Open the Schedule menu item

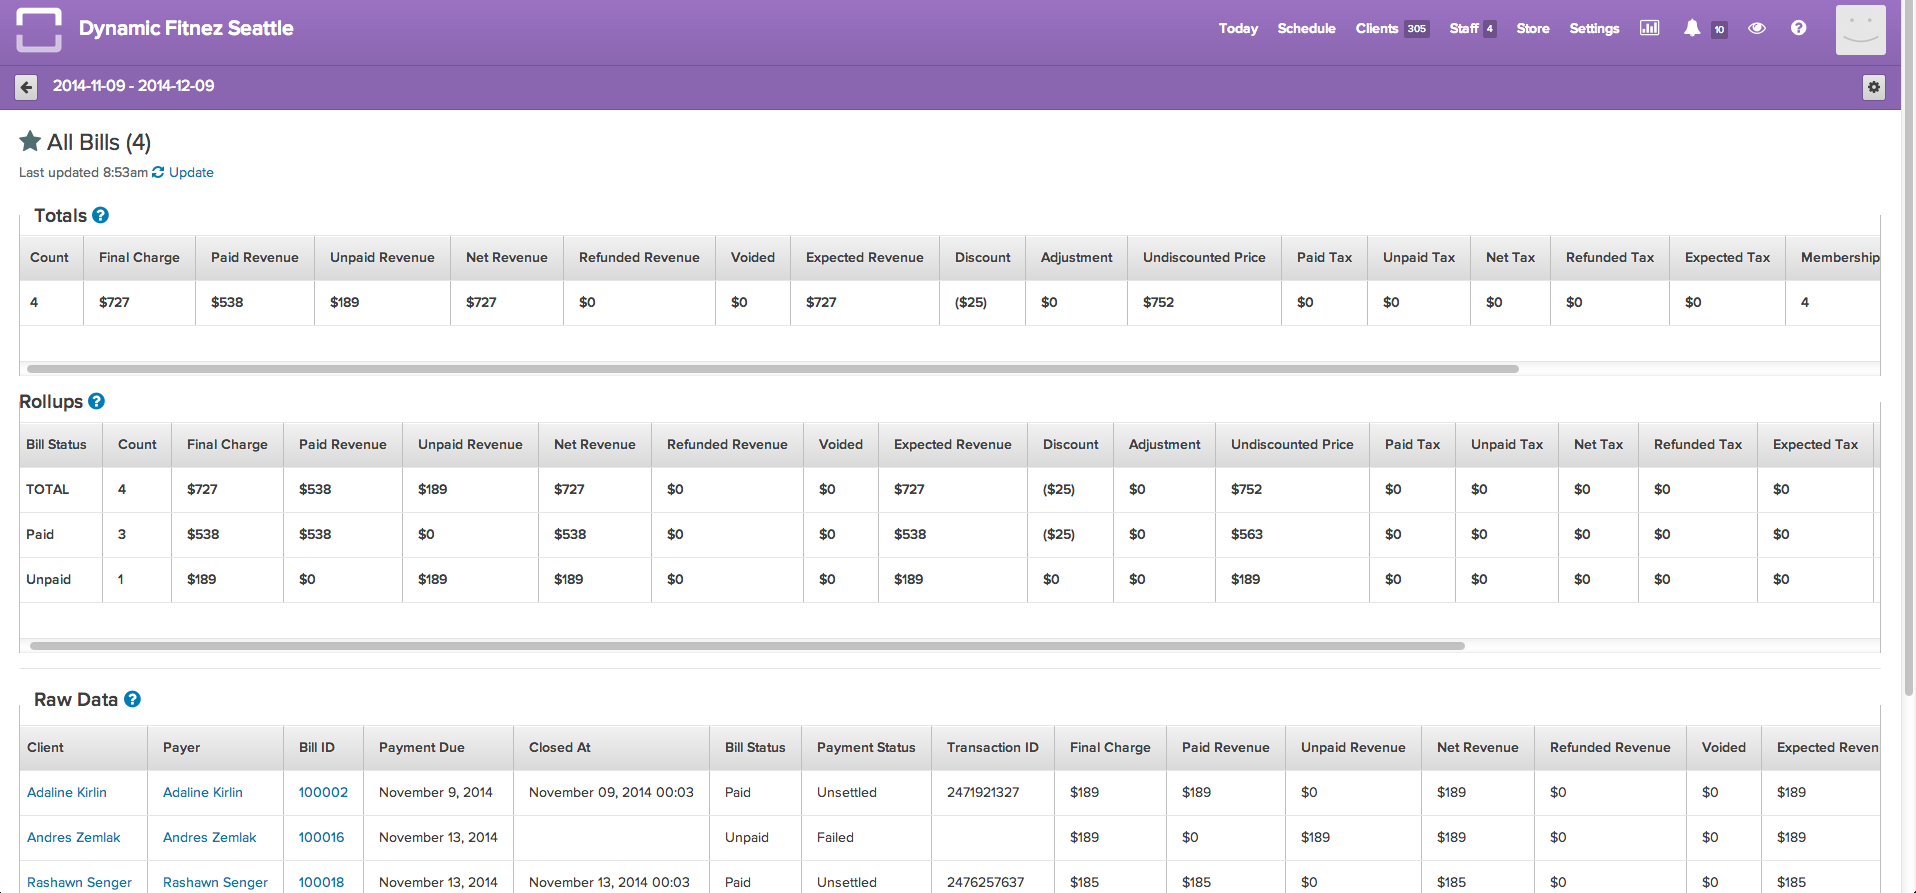coord(1306,28)
